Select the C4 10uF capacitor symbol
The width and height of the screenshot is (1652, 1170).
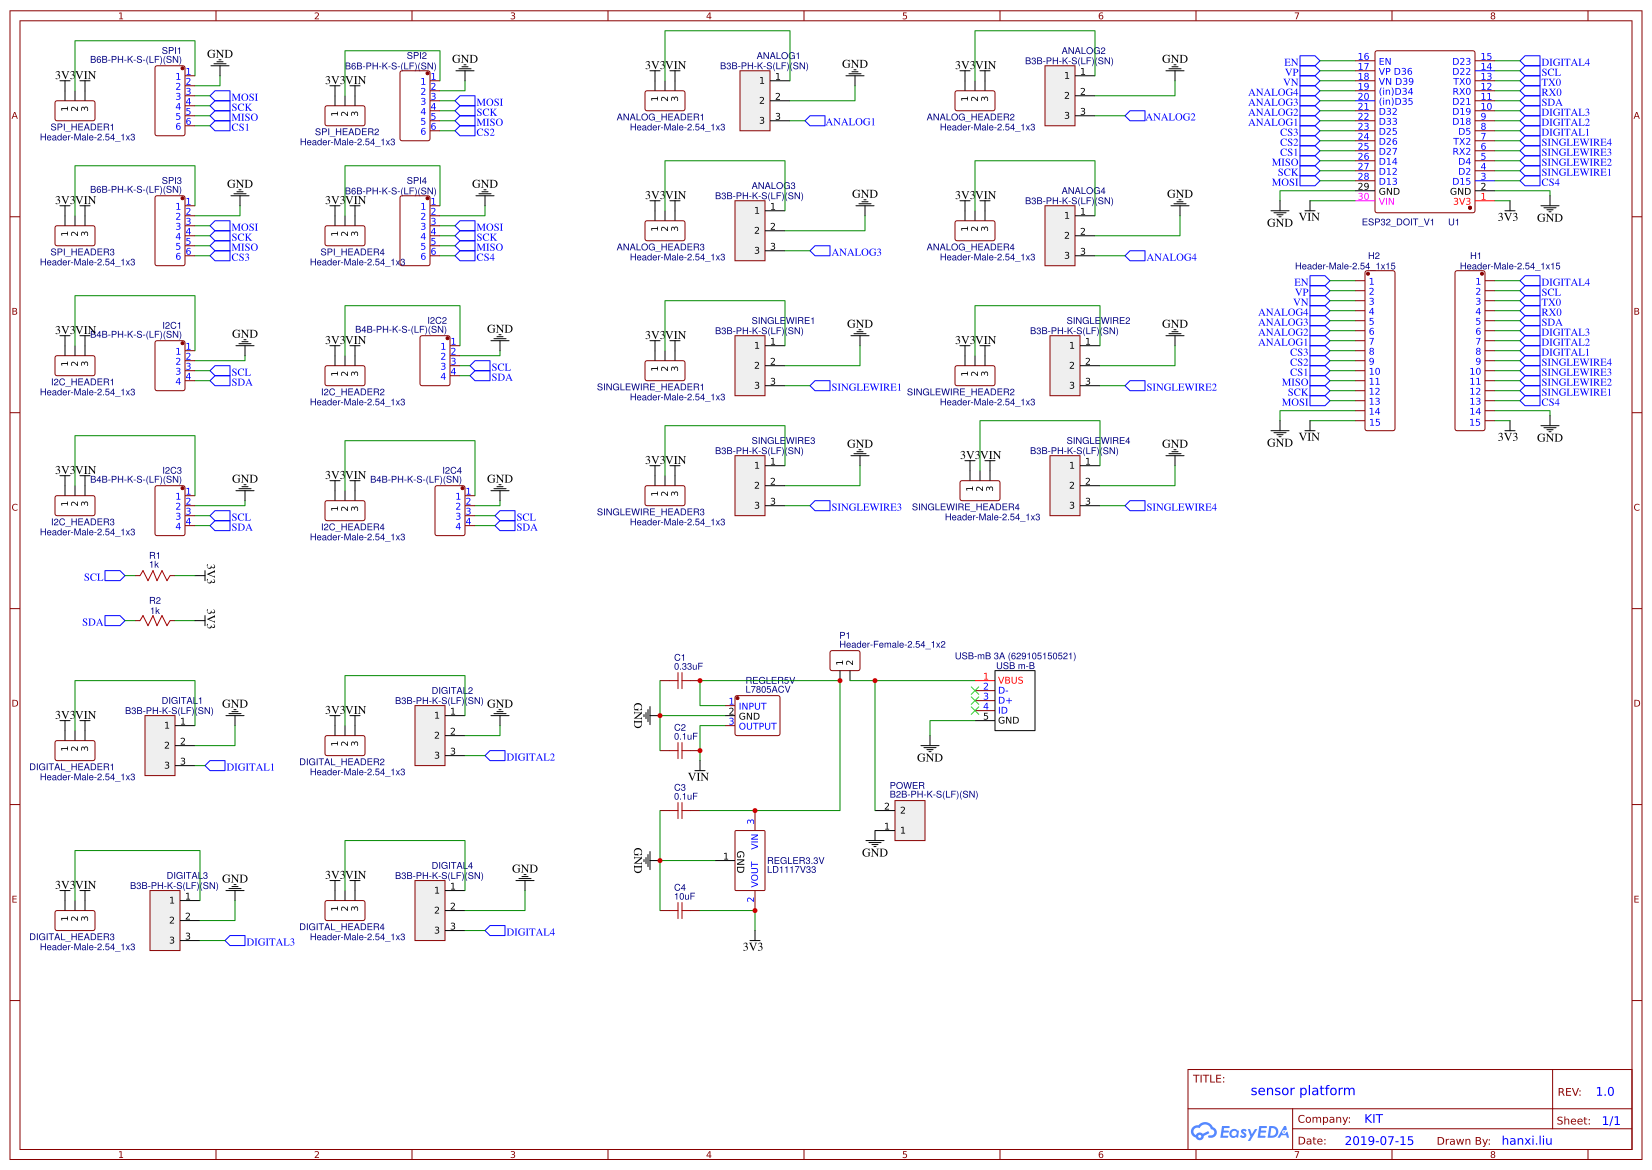[680, 911]
